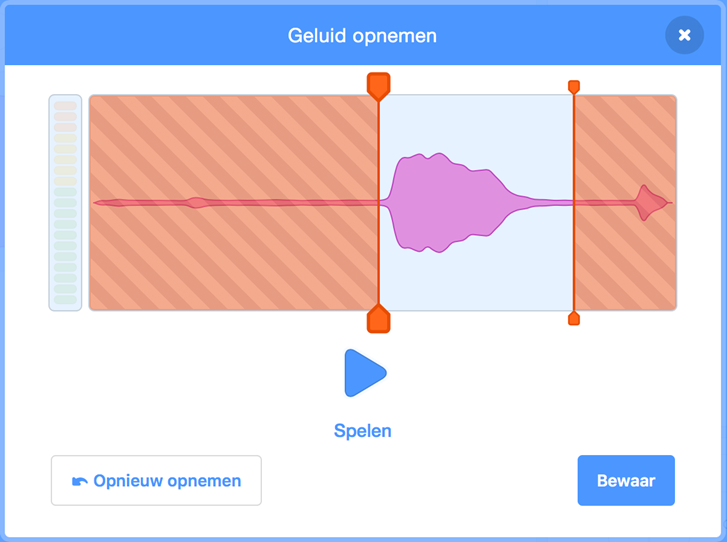Click the top handle of left trim marker
The image size is (727, 542).
point(378,86)
